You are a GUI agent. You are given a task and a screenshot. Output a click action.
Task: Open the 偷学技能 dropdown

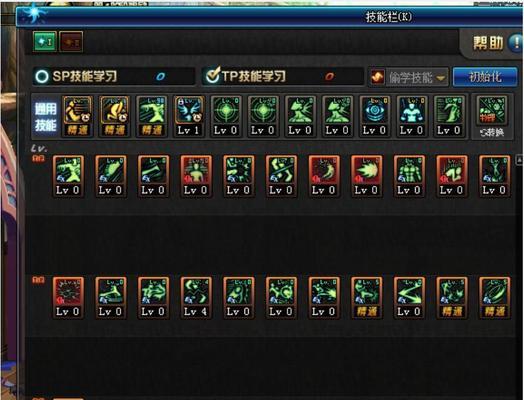[409, 78]
